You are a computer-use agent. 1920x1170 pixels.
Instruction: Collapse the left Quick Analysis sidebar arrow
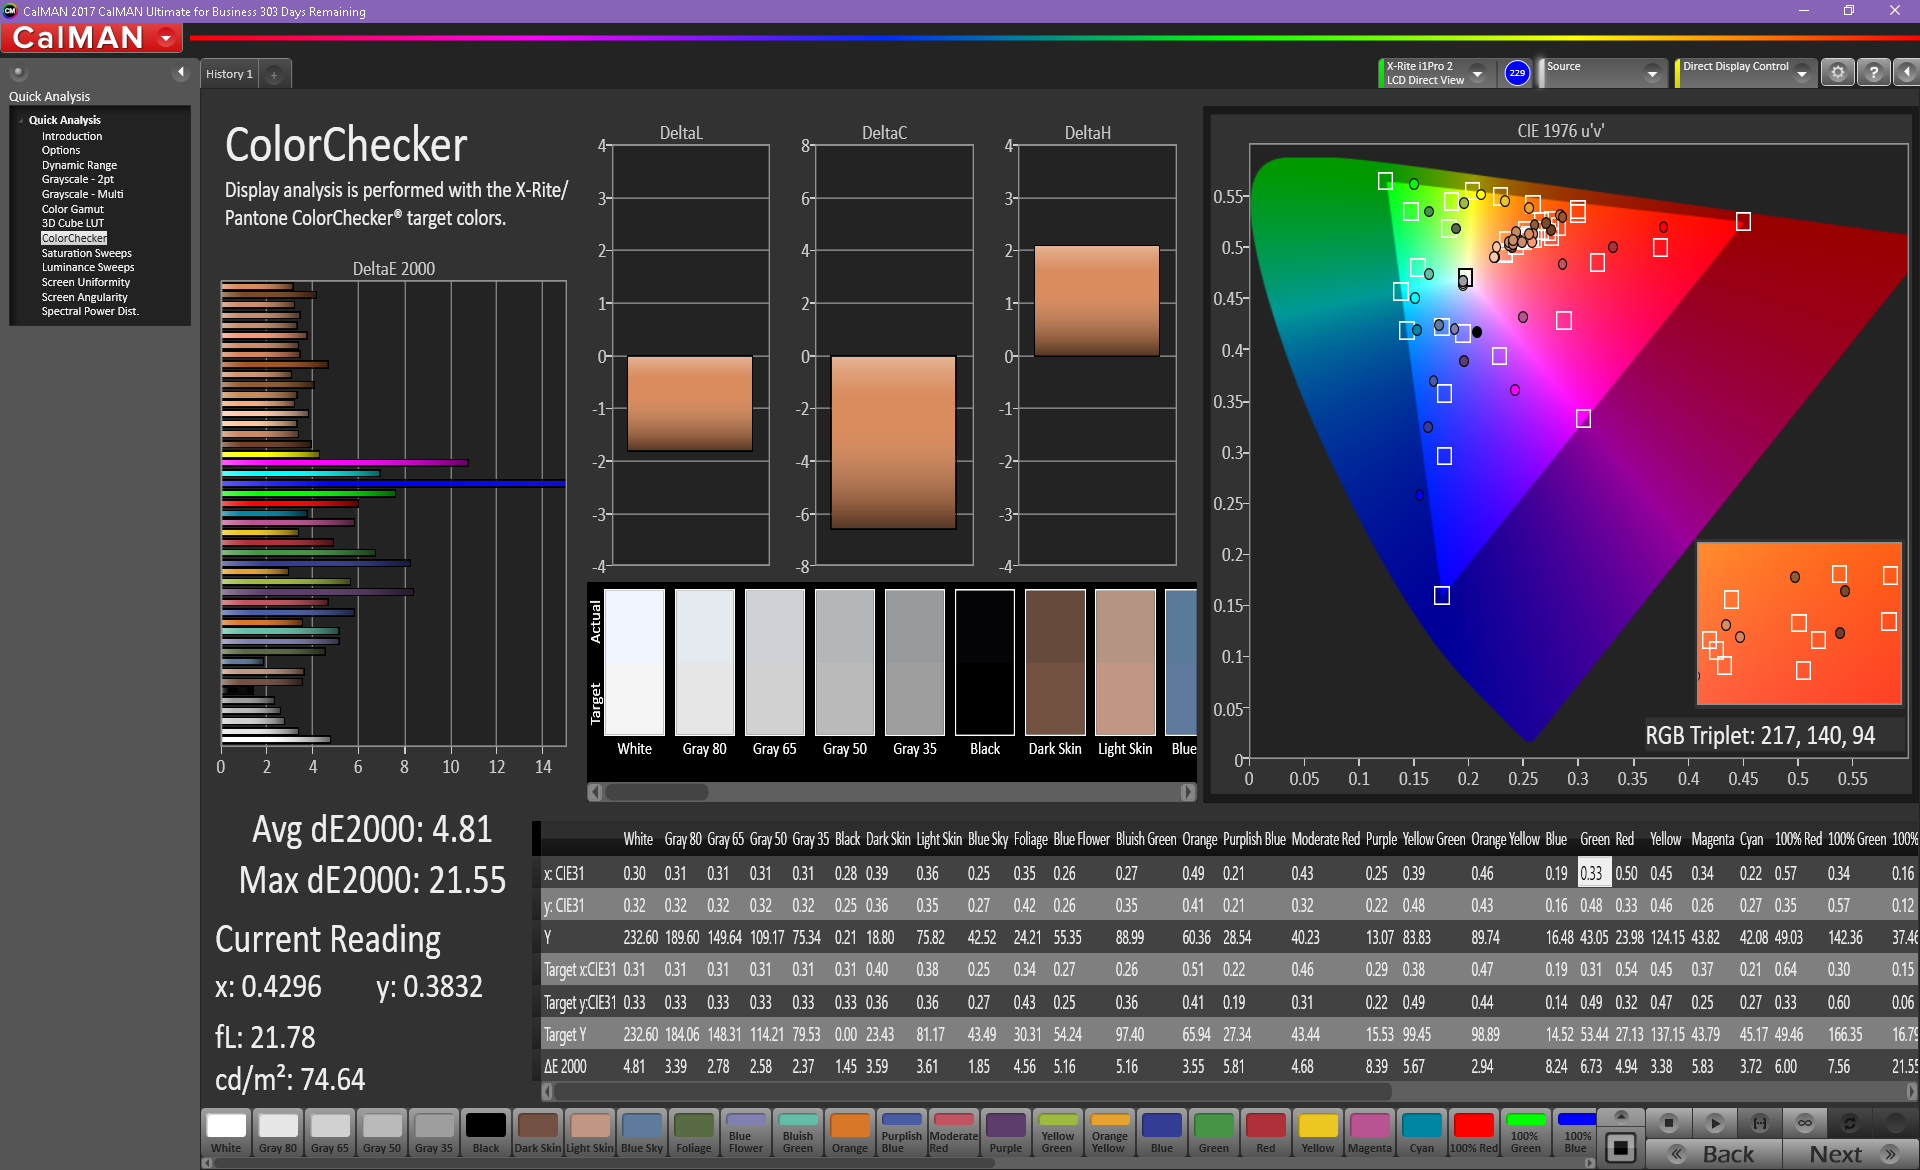point(181,72)
